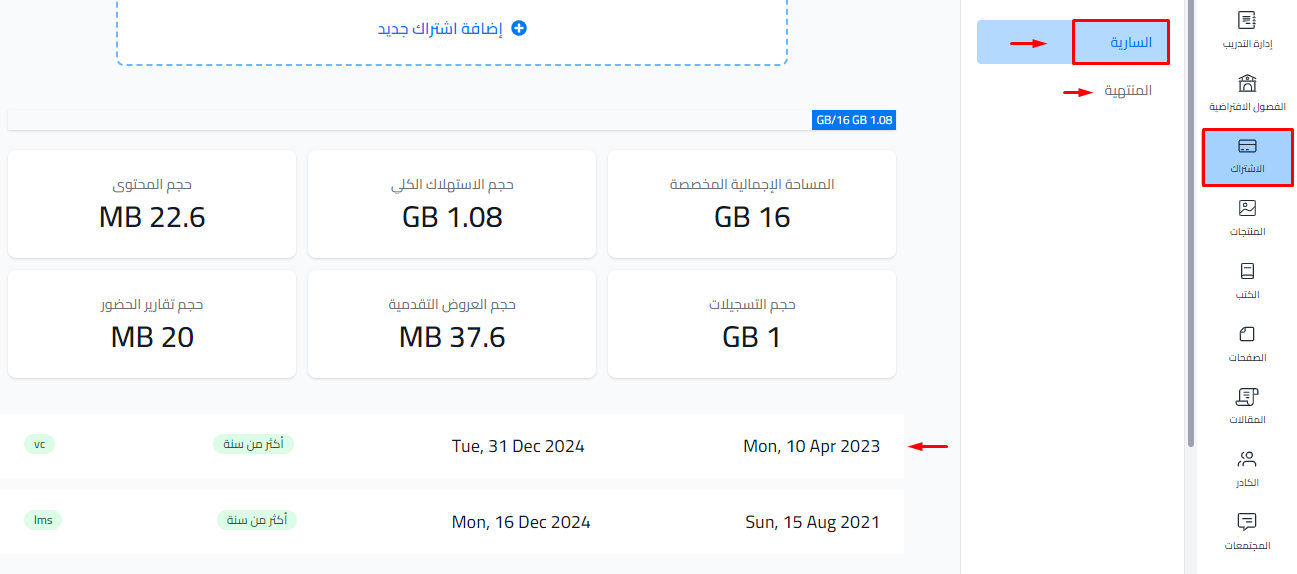Click the MB 22.6 value
Image resolution: width=1297 pixels, height=574 pixels.
tap(152, 217)
